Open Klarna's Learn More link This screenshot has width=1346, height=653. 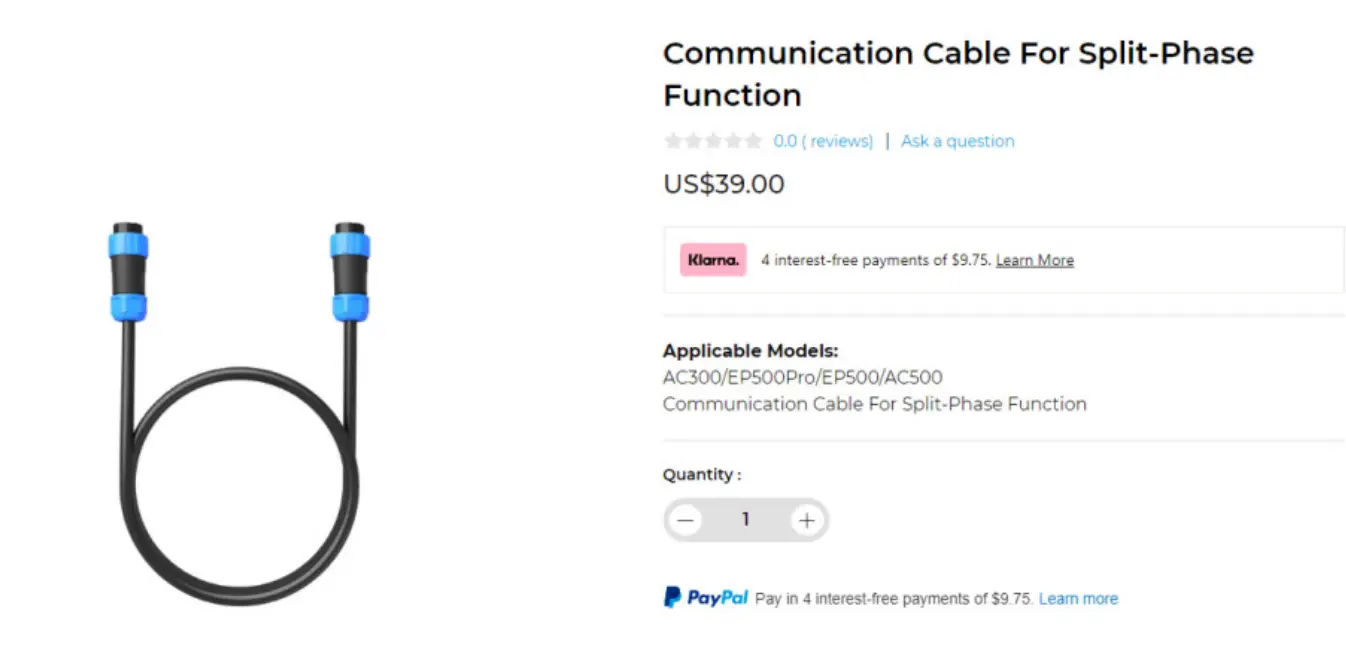(x=1034, y=260)
